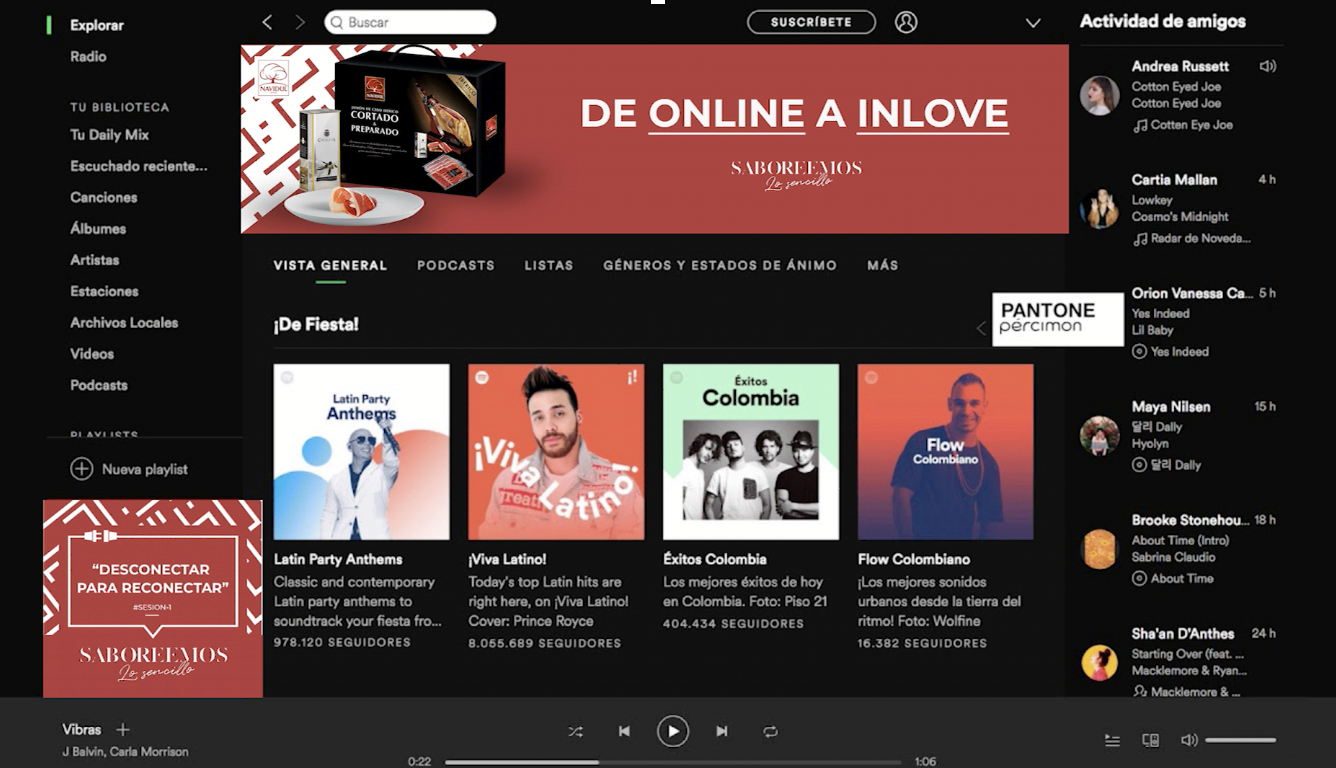Screen dimensions: 1336x768
Task: Skip to the next track
Action: click(721, 731)
